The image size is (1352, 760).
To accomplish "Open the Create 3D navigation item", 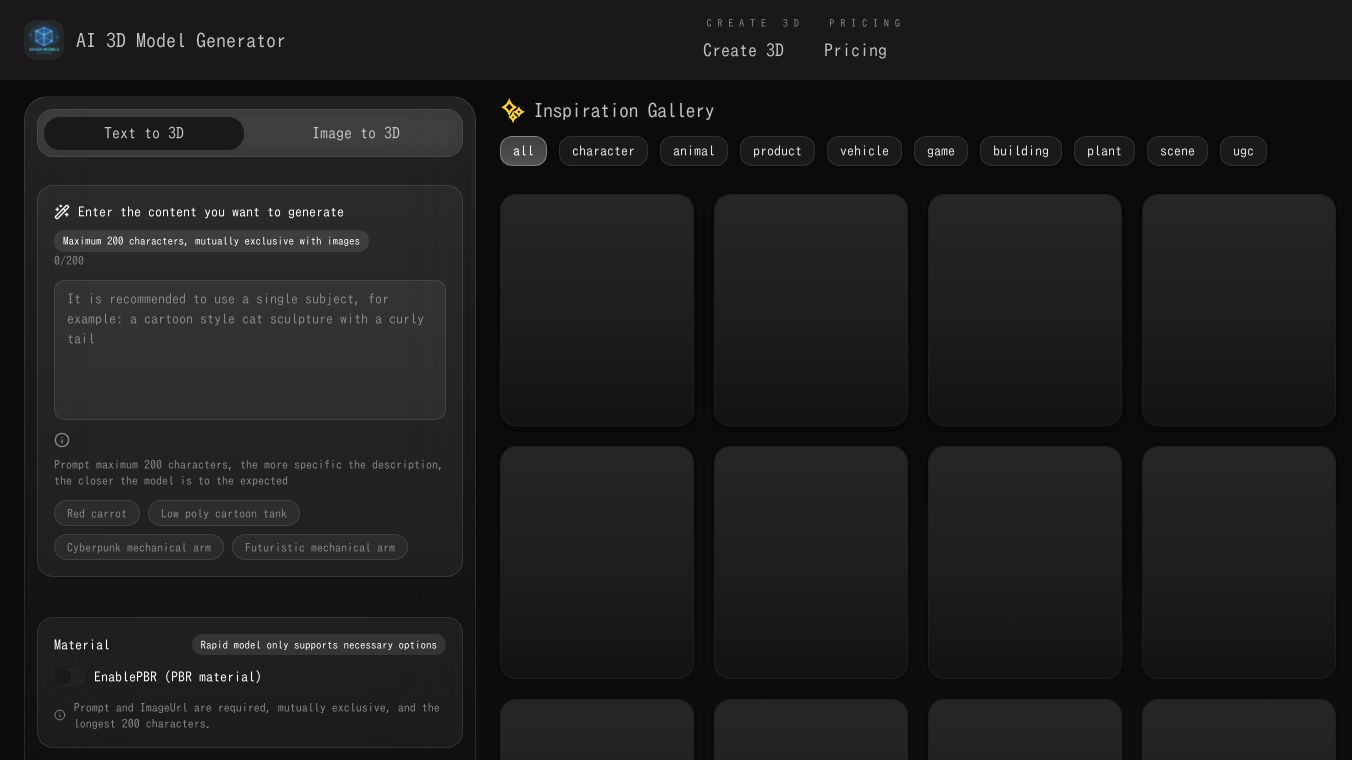I will click(743, 50).
